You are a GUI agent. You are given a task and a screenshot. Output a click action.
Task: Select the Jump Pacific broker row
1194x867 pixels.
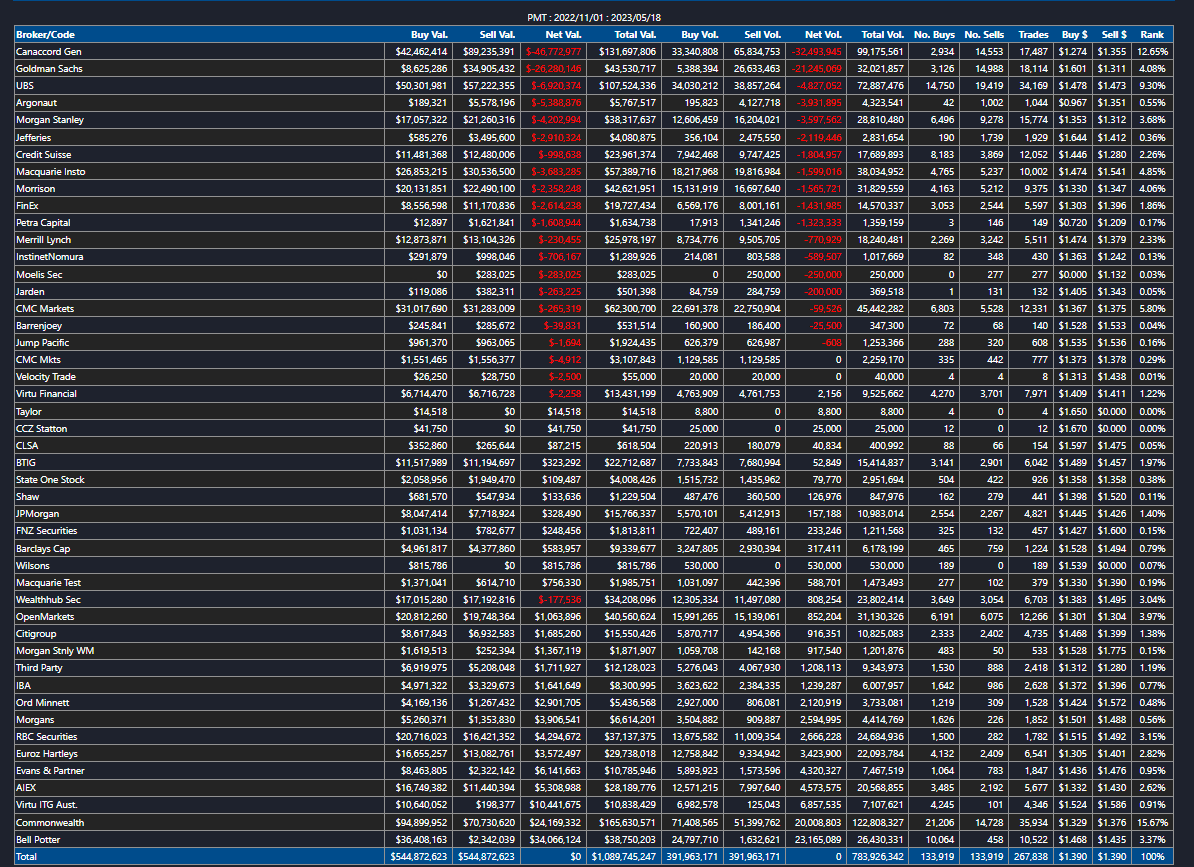594,343
